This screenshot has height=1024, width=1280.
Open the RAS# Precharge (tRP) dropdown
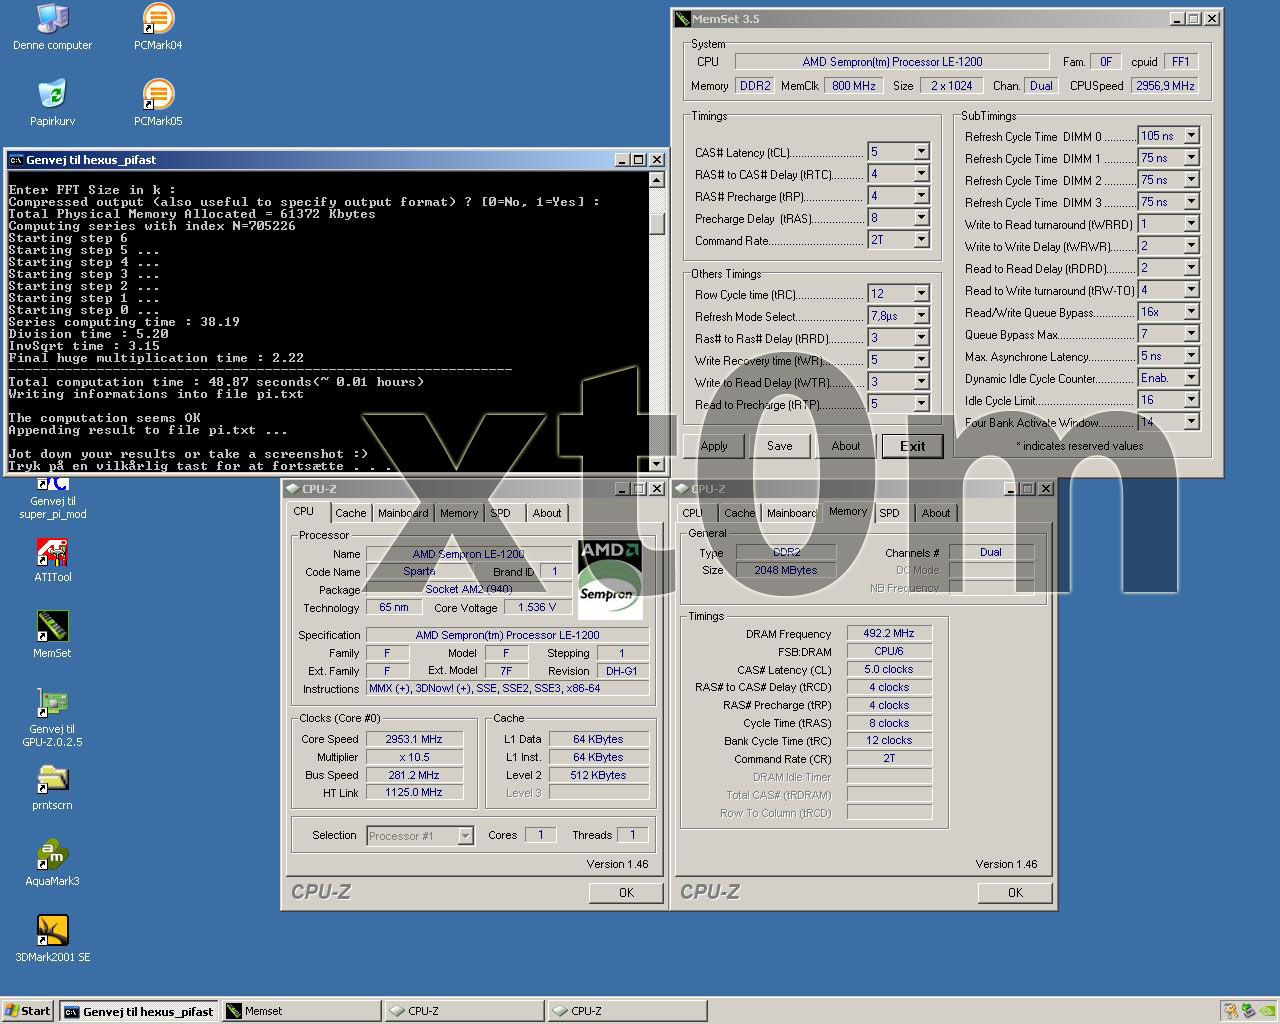click(x=921, y=196)
